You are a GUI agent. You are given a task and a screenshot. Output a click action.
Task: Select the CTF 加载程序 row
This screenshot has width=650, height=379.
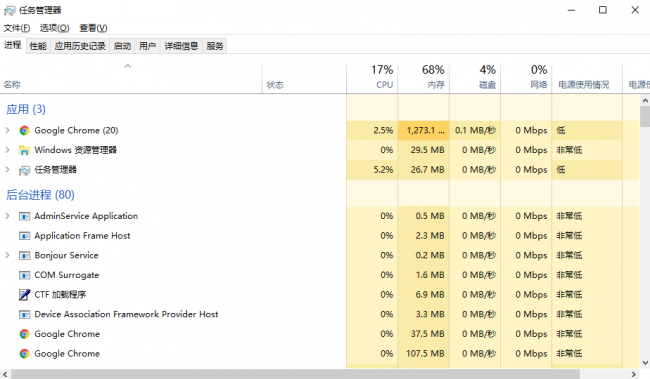[x=60, y=294]
